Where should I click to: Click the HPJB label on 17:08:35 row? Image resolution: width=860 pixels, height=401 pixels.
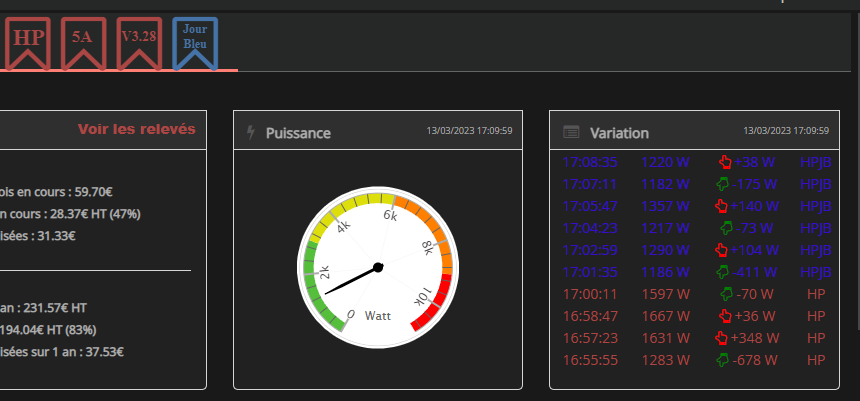tap(816, 162)
